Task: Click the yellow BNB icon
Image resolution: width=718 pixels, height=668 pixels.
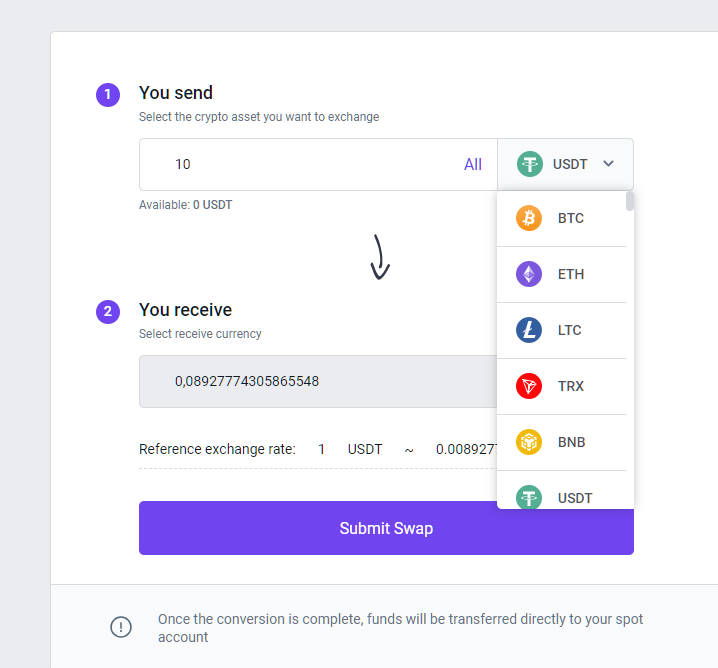Action: [x=529, y=442]
